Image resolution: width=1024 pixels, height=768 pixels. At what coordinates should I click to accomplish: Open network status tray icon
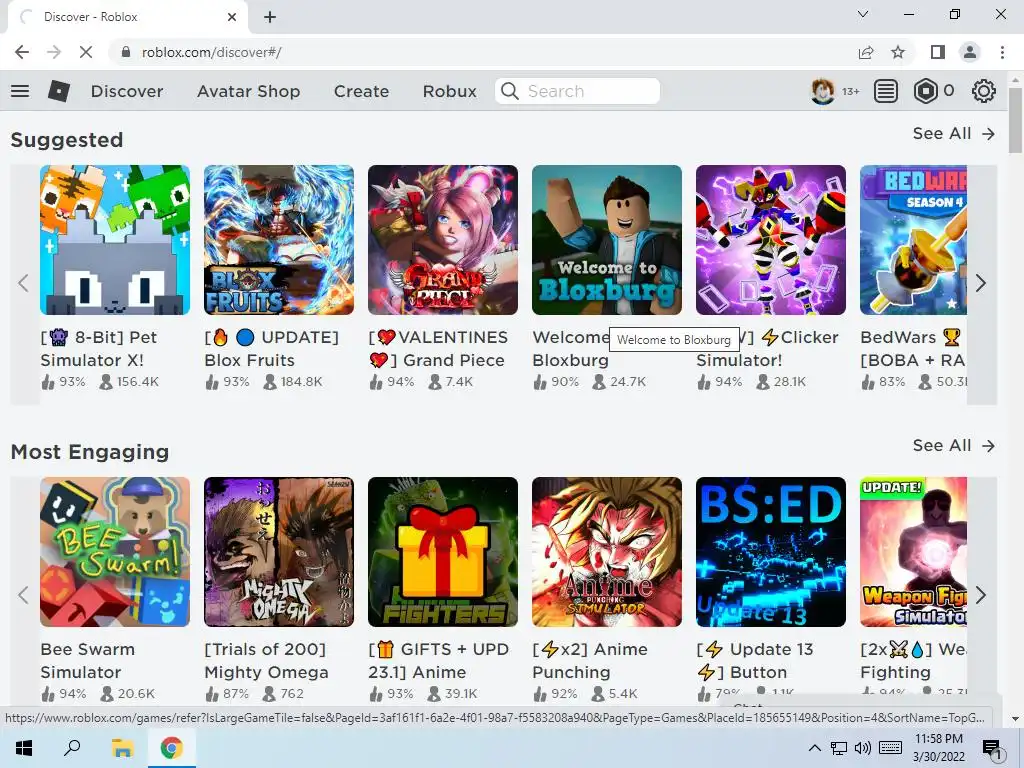pyautogui.click(x=839, y=748)
